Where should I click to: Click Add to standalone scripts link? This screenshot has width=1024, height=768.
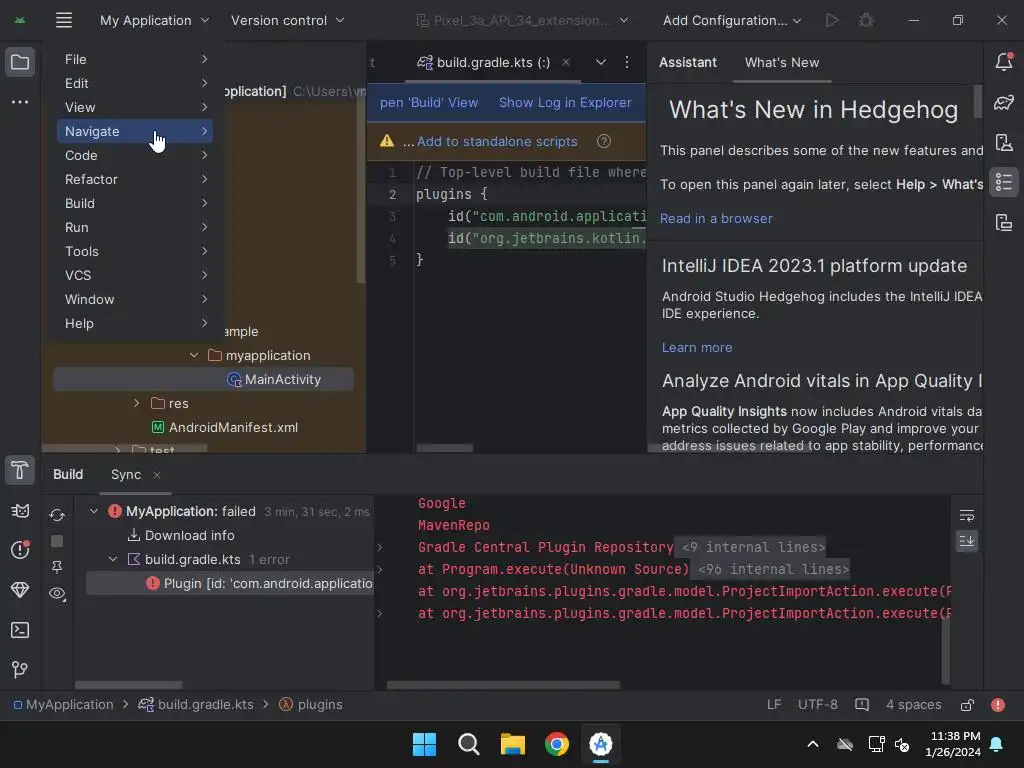[x=497, y=141]
